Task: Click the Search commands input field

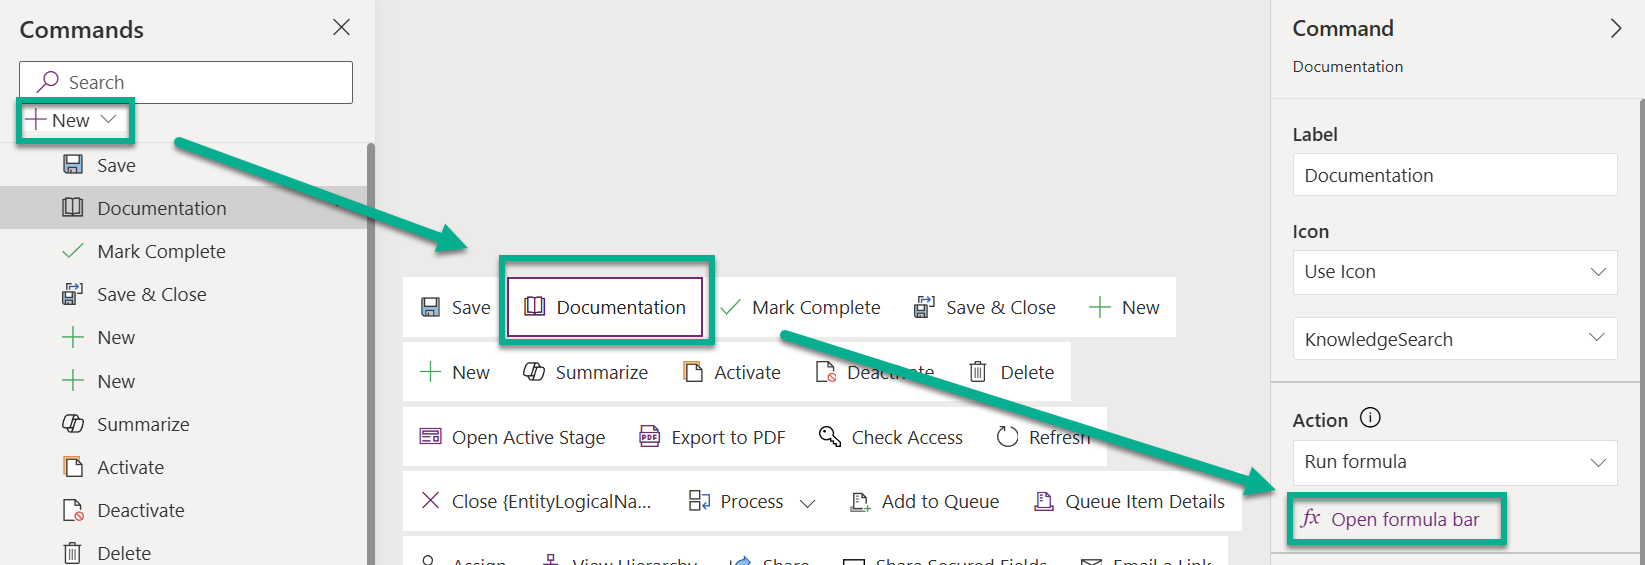Action: [x=200, y=82]
